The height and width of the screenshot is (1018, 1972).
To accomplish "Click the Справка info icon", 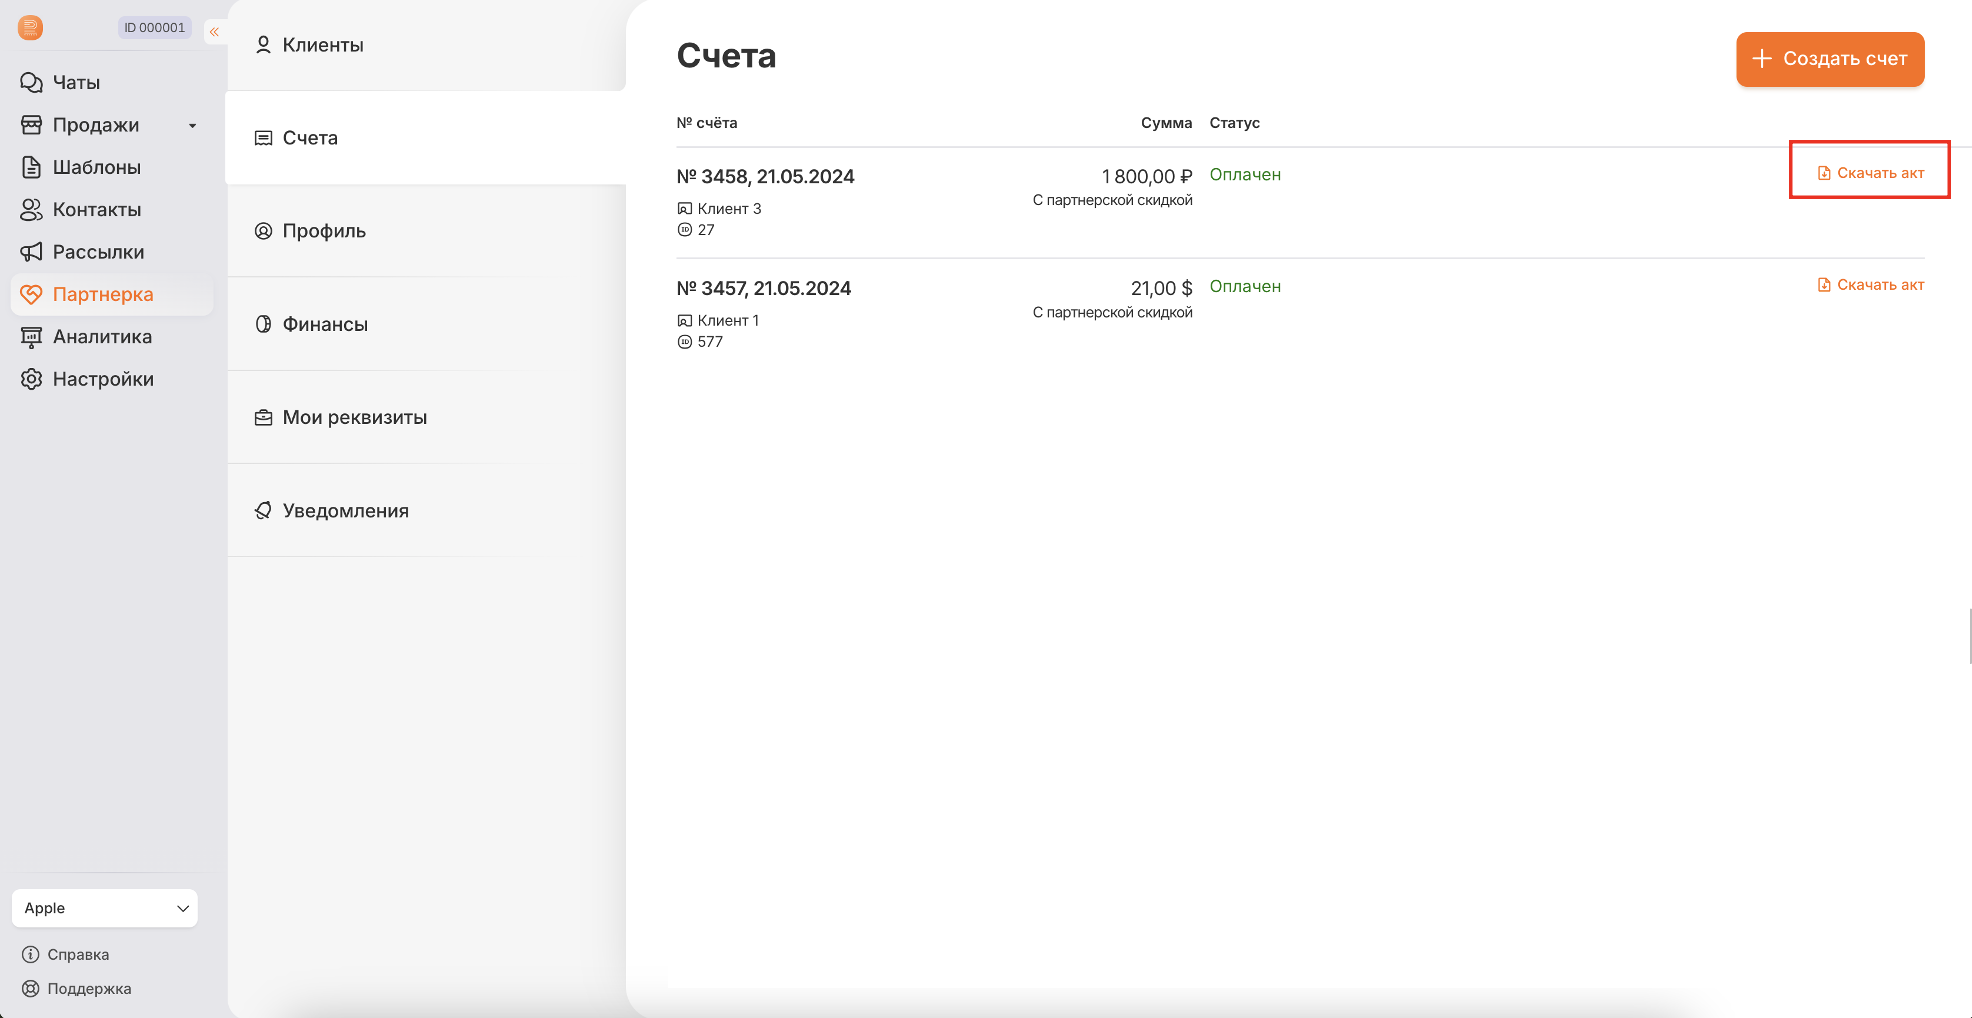I will pos(31,954).
